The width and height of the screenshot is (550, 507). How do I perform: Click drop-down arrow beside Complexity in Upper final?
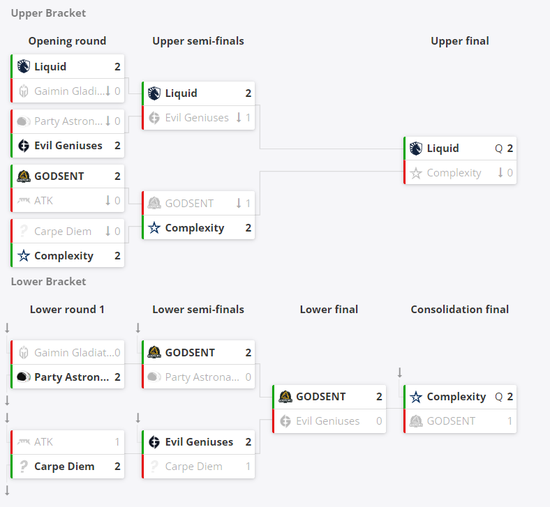click(x=501, y=172)
